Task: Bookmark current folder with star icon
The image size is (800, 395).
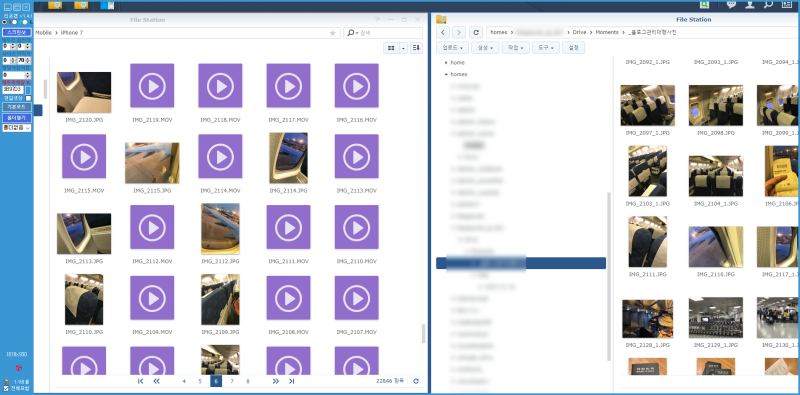Action: (x=333, y=33)
